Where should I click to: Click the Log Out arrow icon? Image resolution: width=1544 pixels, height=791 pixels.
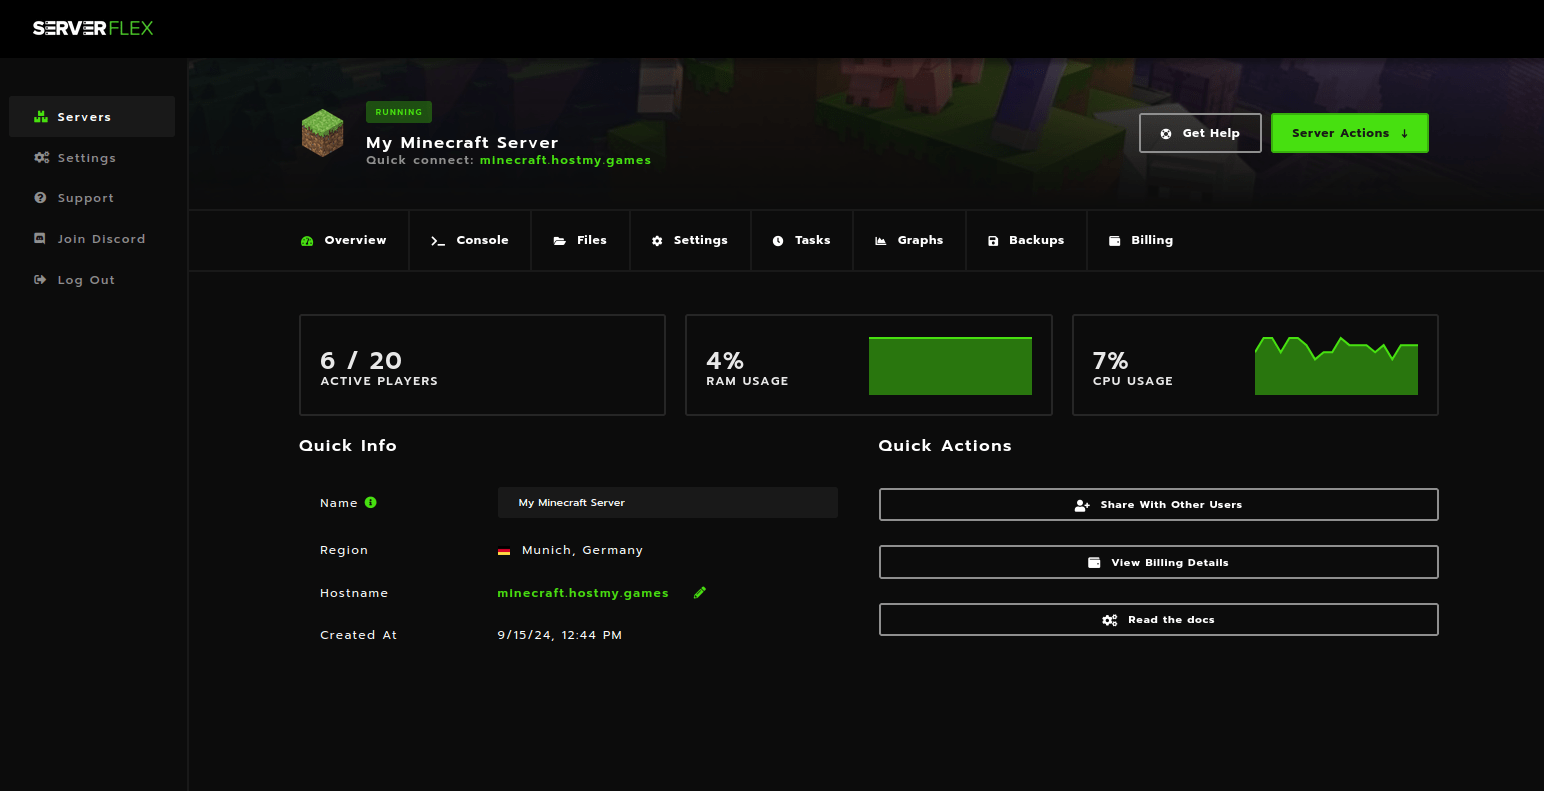40,280
